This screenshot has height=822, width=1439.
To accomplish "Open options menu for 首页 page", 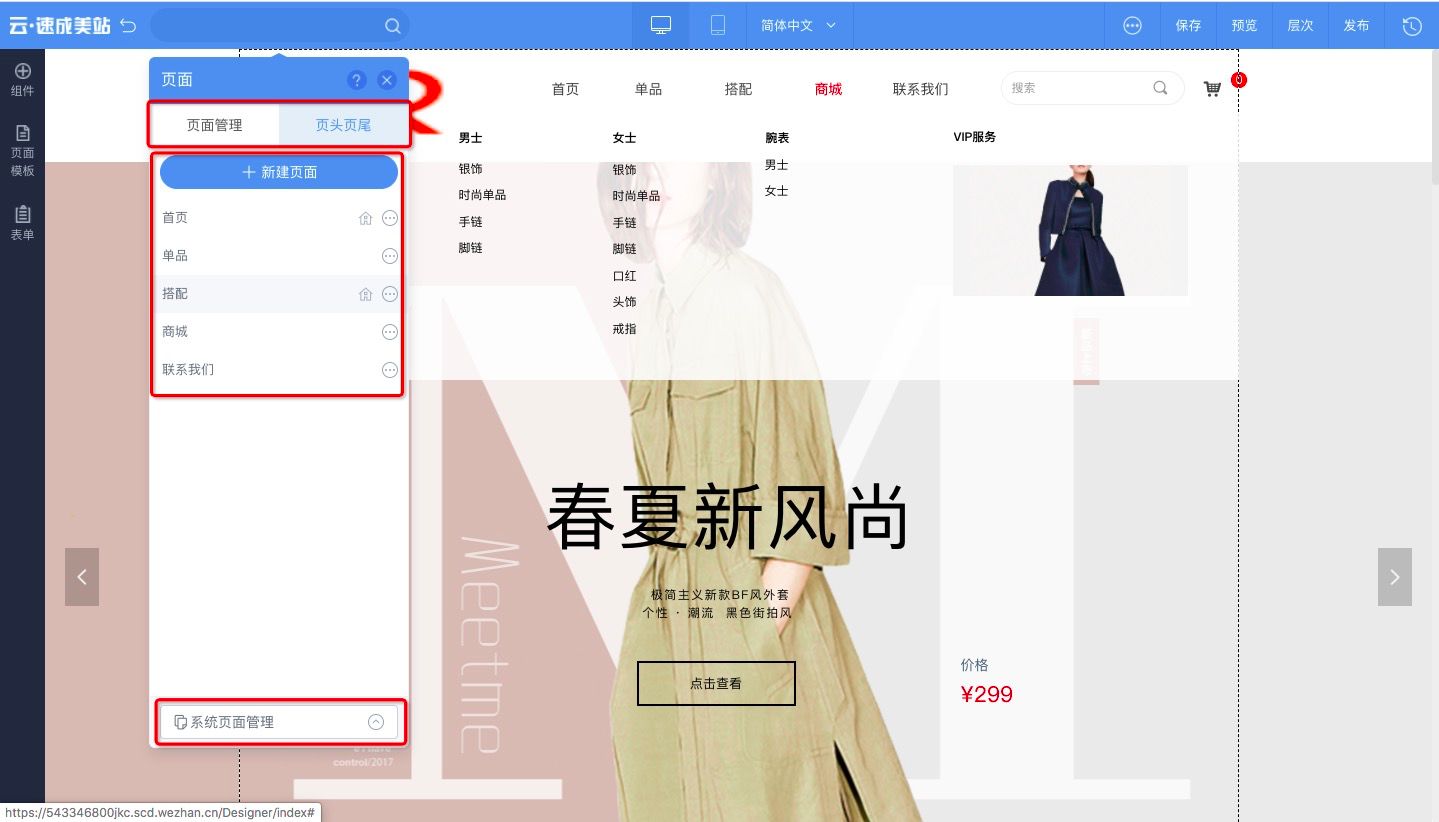I will click(x=390, y=218).
